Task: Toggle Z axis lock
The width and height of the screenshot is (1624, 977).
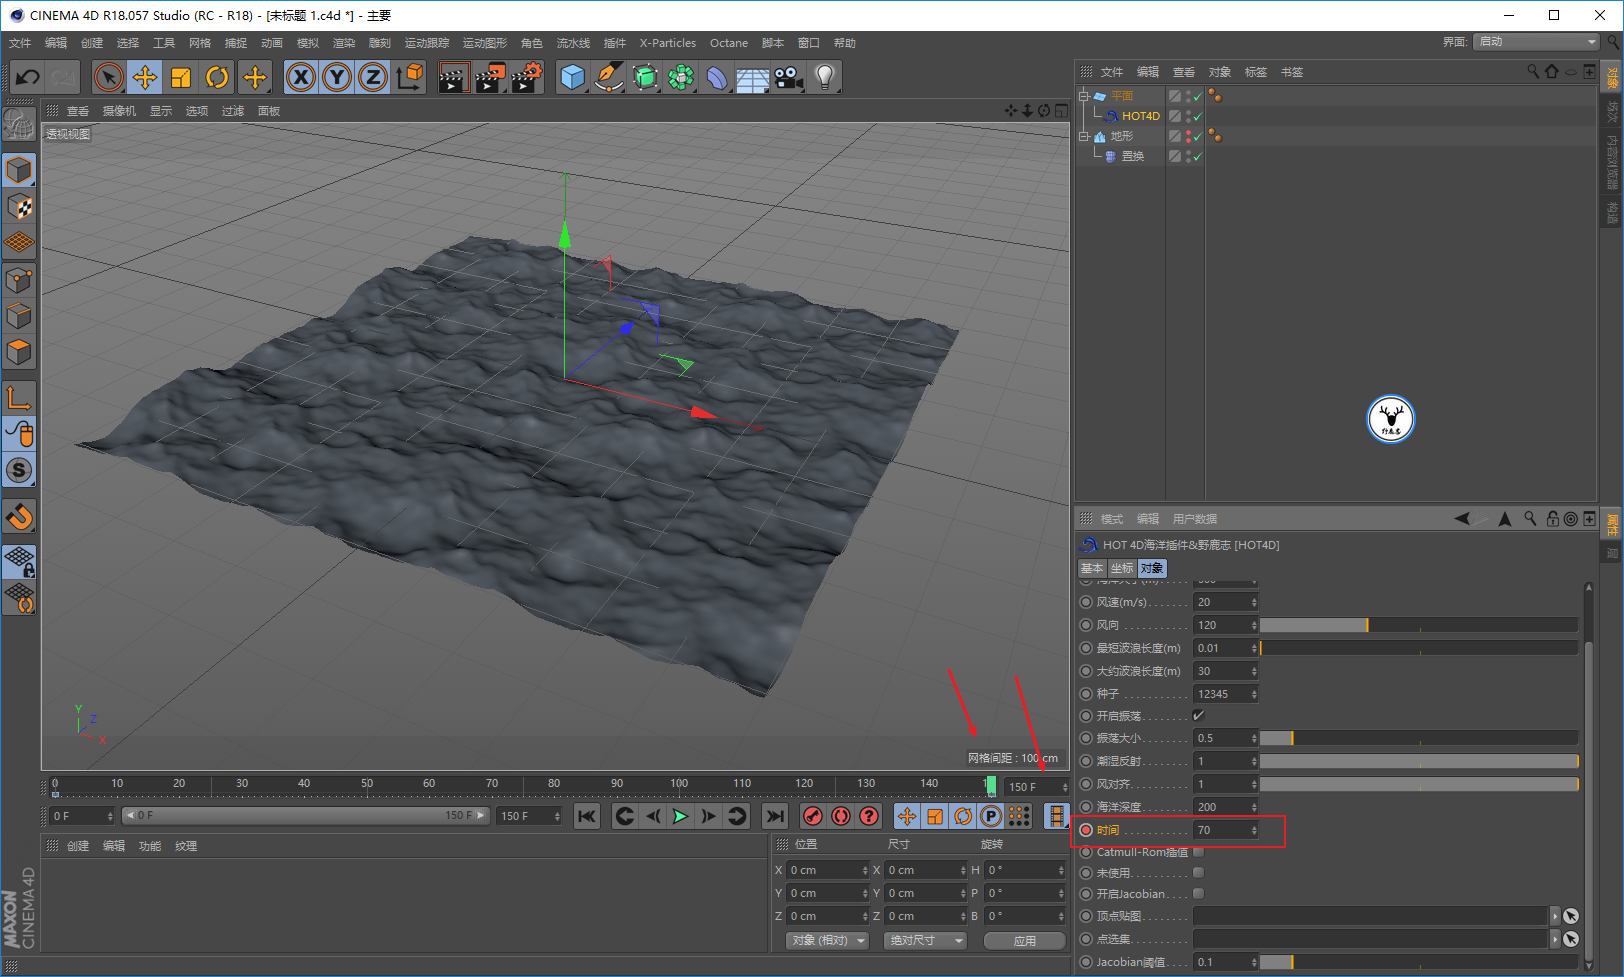Action: (x=373, y=77)
